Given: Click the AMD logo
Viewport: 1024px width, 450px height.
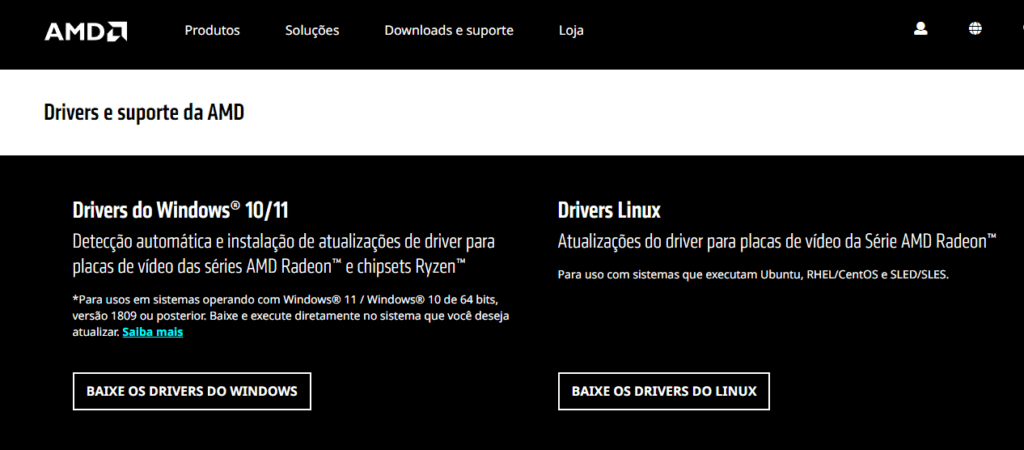Looking at the screenshot, I should tap(86, 31).
